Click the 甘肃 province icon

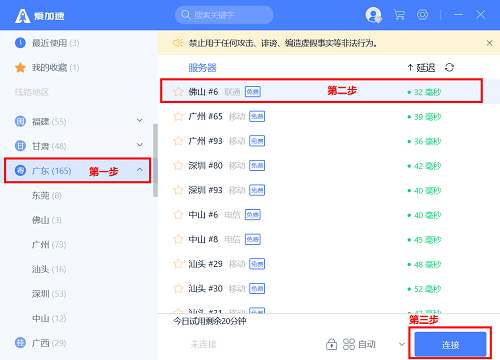(20, 146)
